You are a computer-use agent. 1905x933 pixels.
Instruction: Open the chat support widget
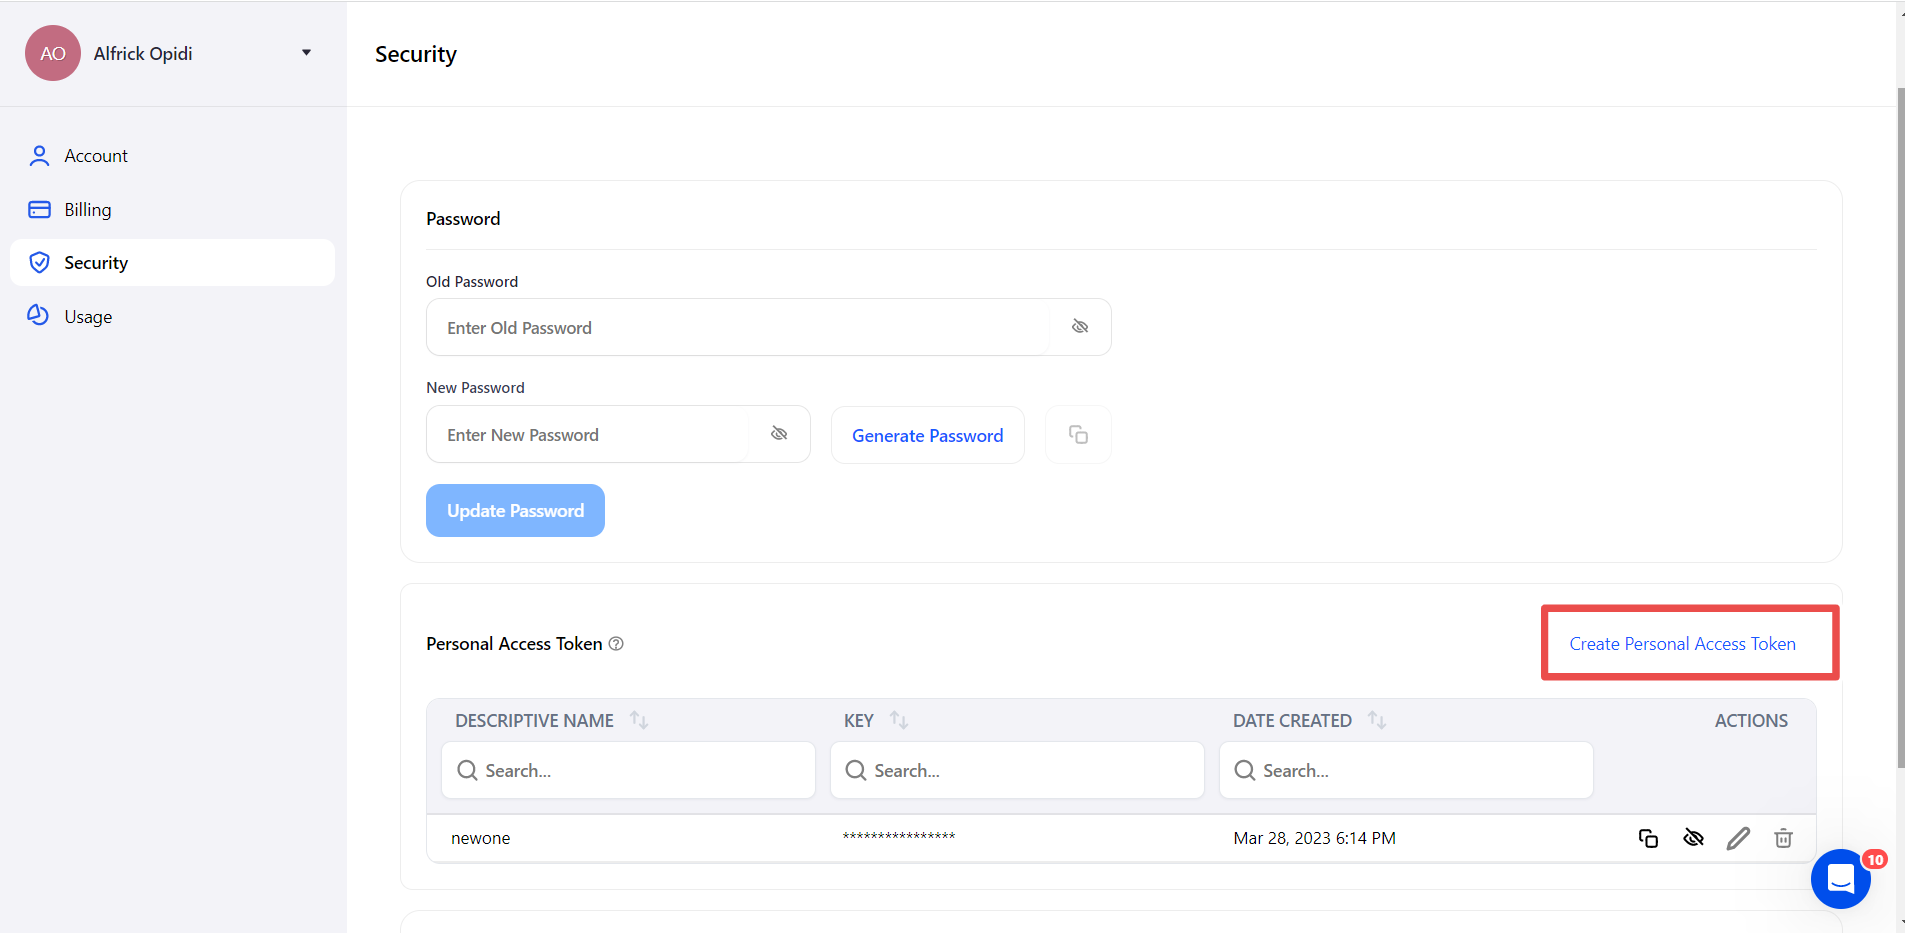click(x=1840, y=879)
